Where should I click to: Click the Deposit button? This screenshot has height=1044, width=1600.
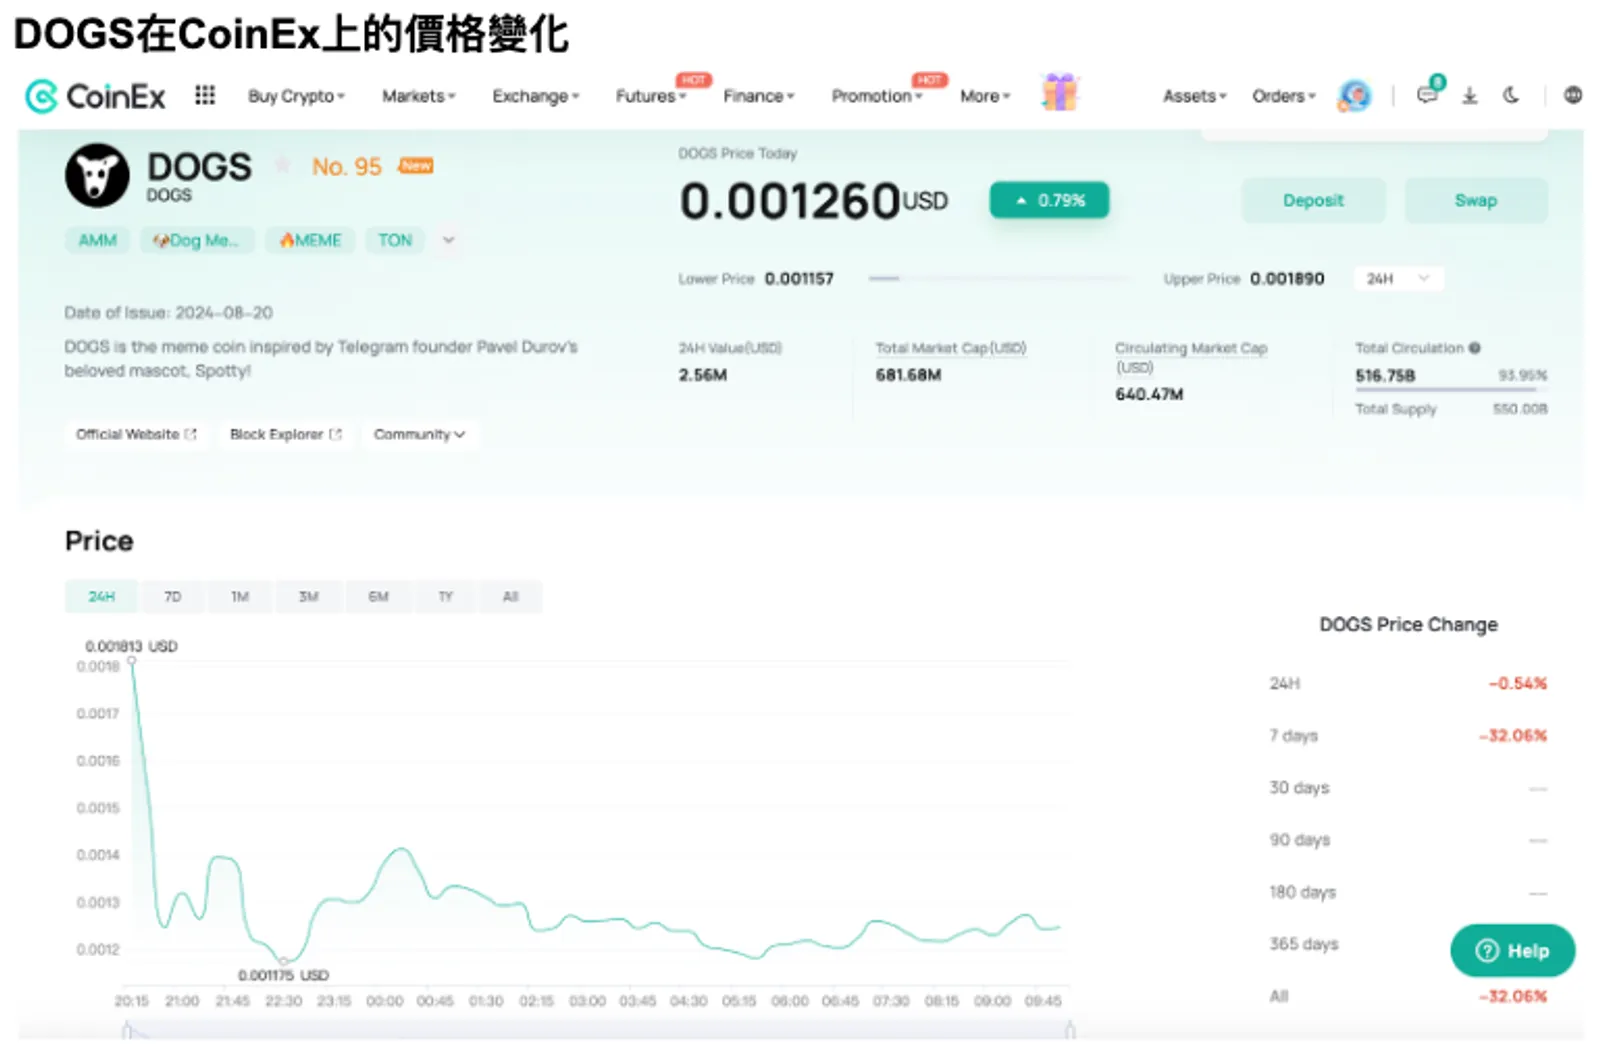pos(1313,200)
